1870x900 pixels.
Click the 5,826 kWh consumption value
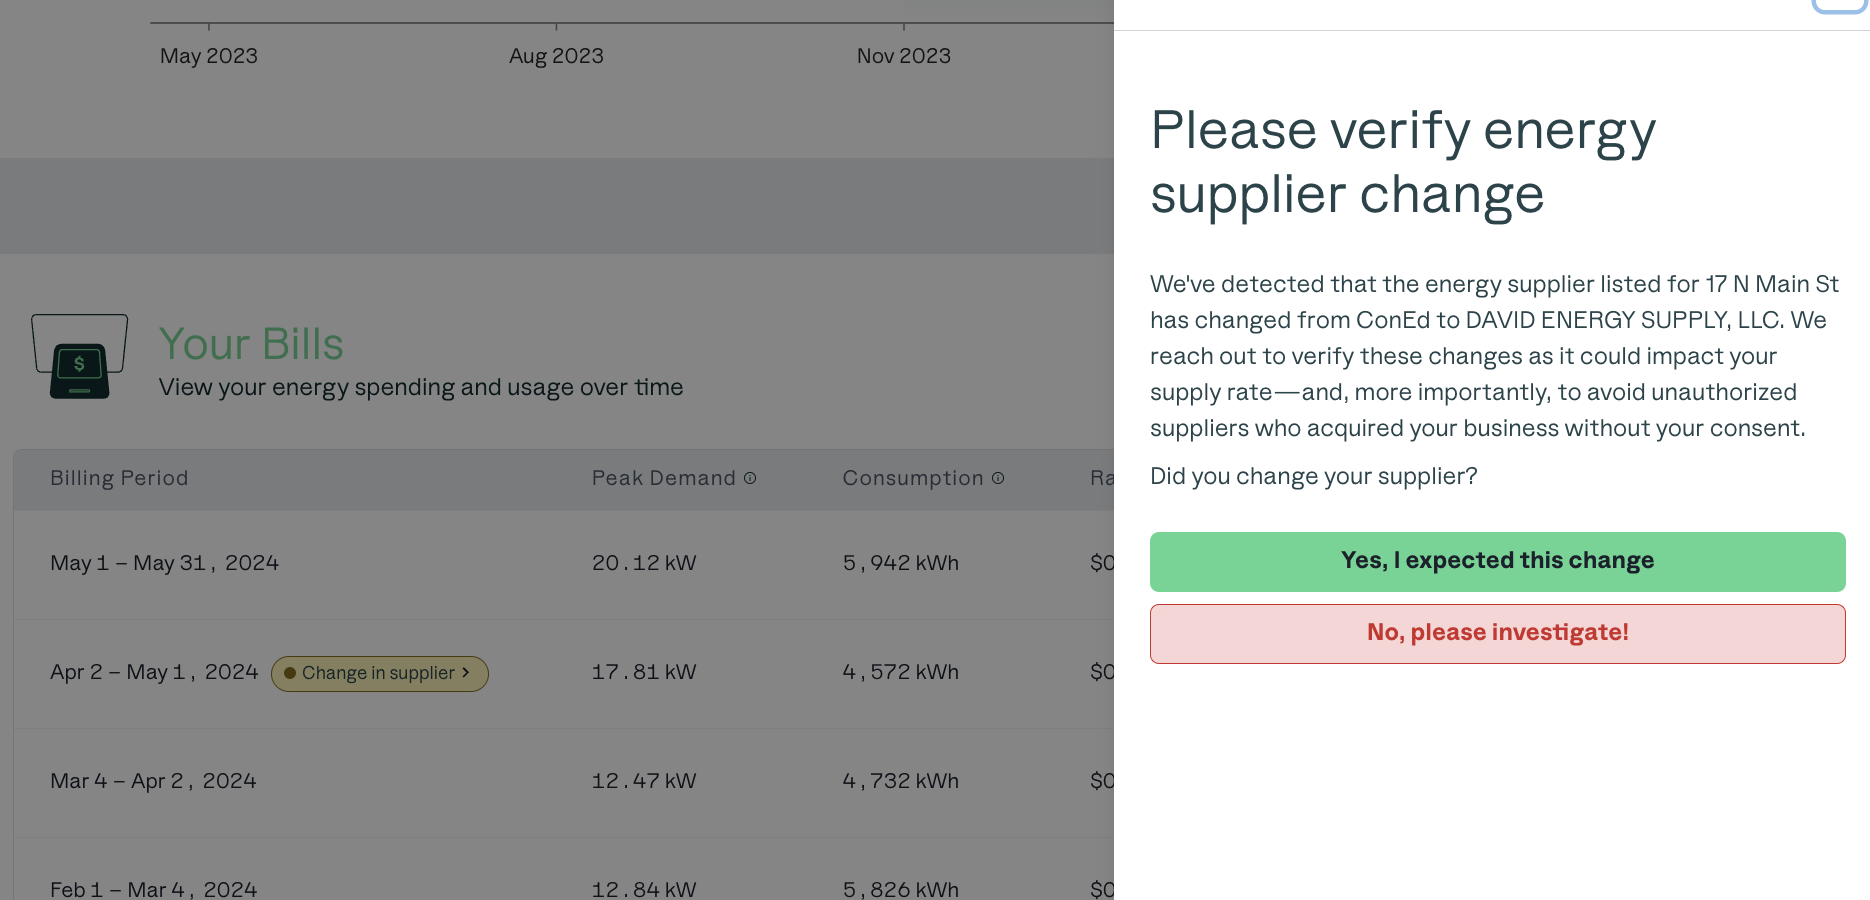click(900, 889)
